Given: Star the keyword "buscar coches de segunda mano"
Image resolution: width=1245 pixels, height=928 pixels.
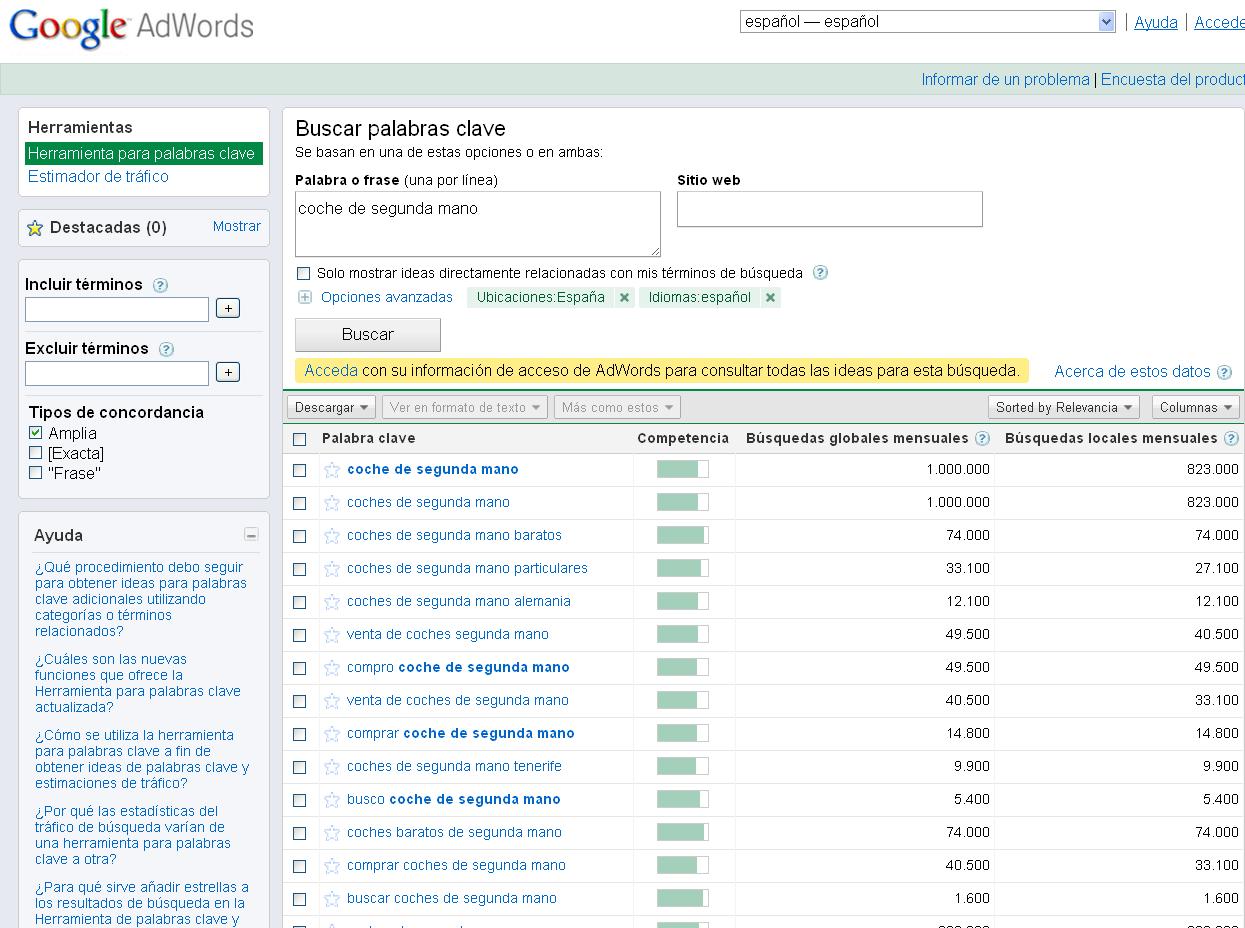Looking at the screenshot, I should (x=332, y=899).
